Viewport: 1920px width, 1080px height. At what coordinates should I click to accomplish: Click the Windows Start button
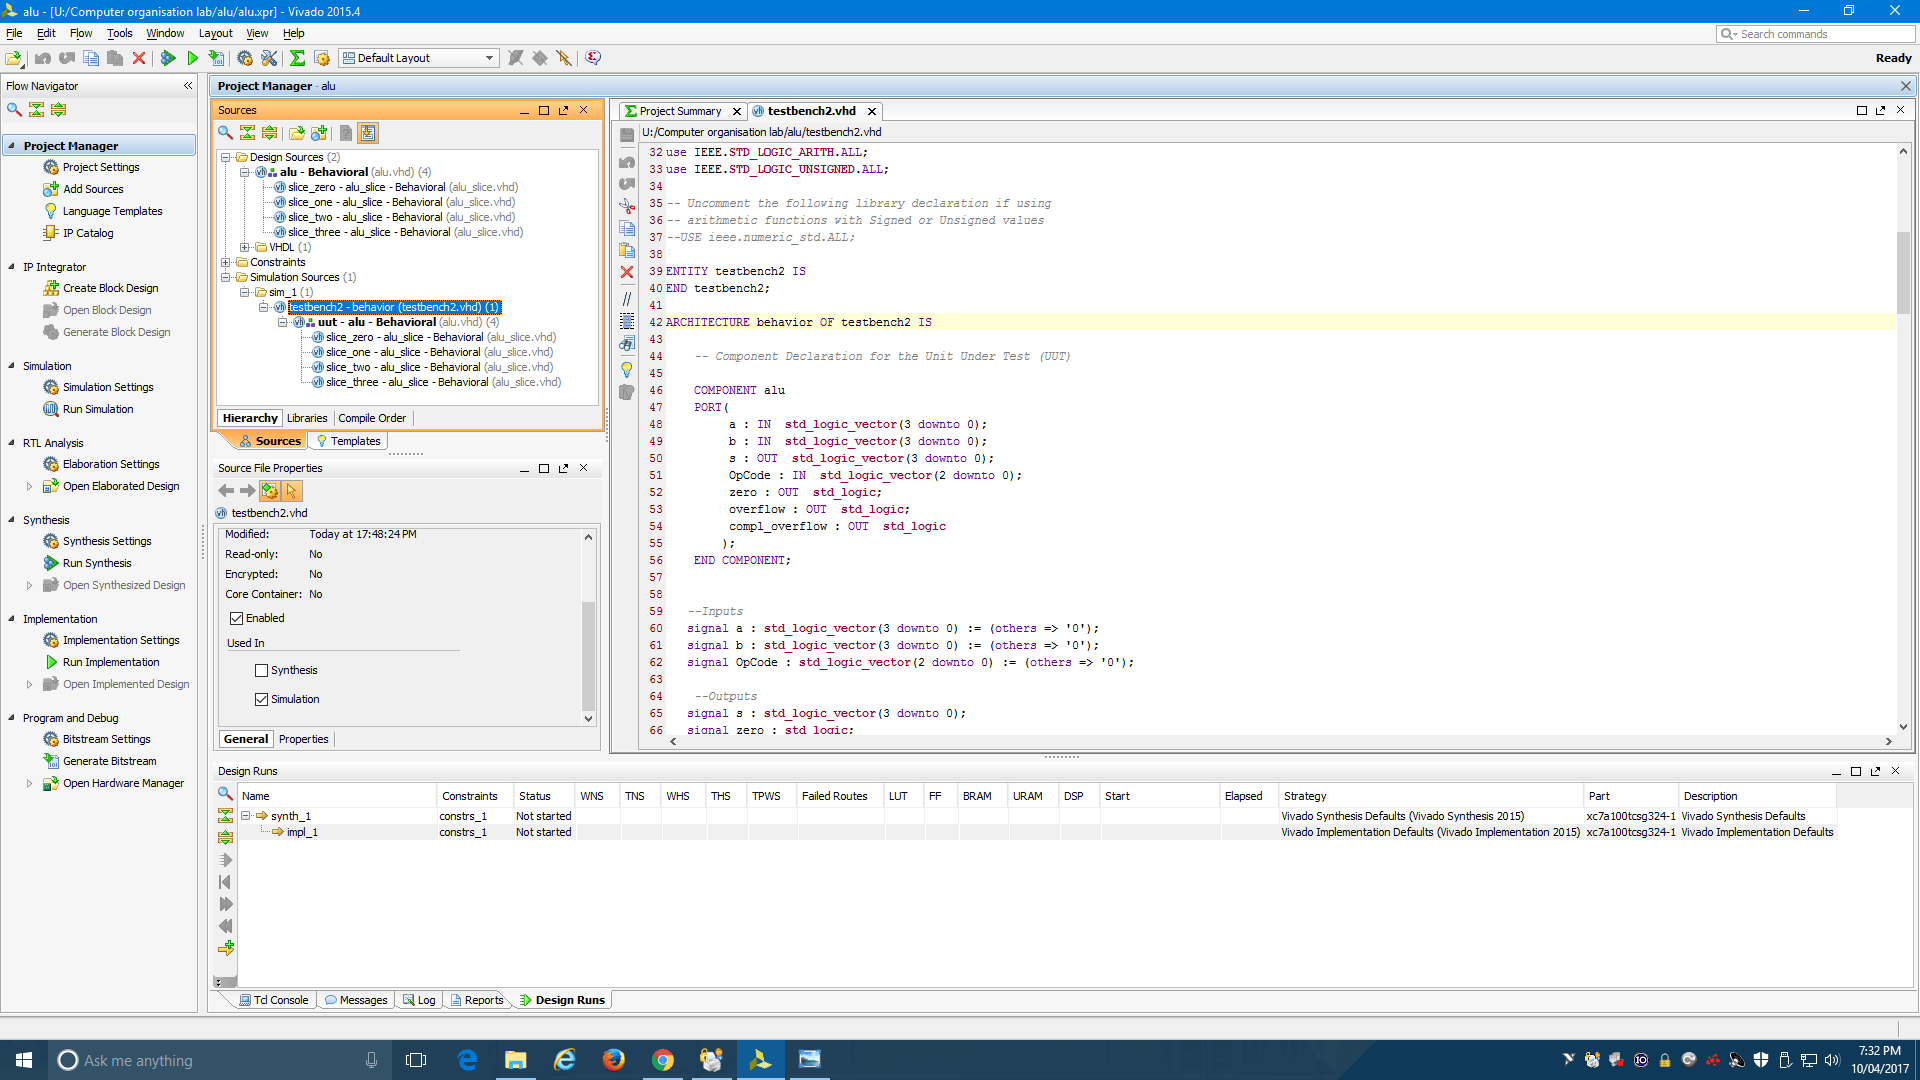coord(24,1060)
